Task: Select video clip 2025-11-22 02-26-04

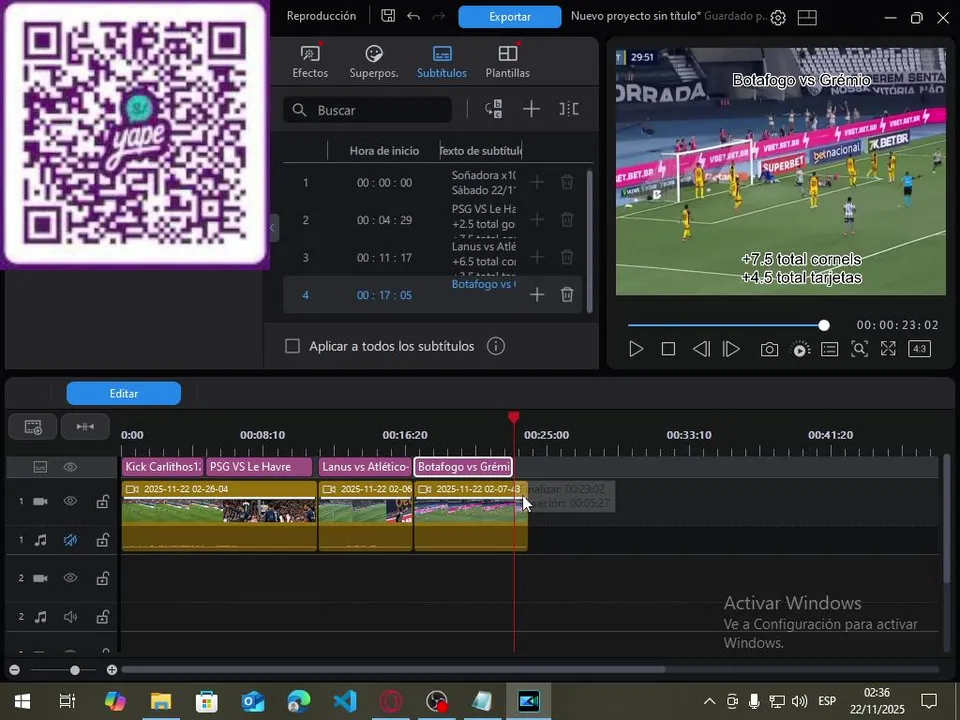Action: tap(219, 502)
